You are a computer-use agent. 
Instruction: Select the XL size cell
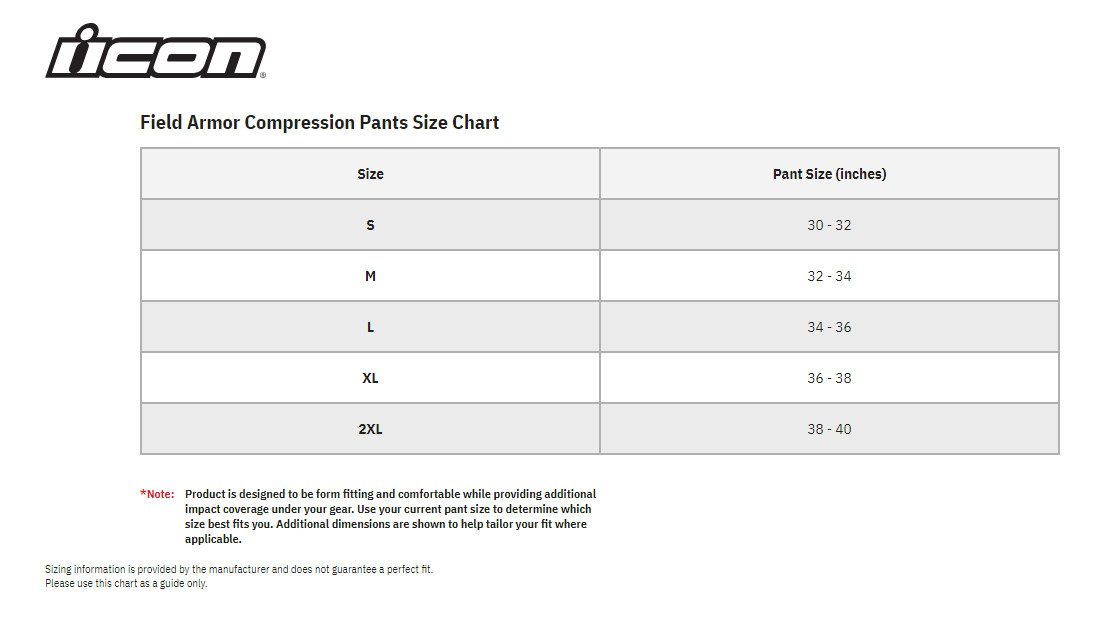[x=370, y=378]
